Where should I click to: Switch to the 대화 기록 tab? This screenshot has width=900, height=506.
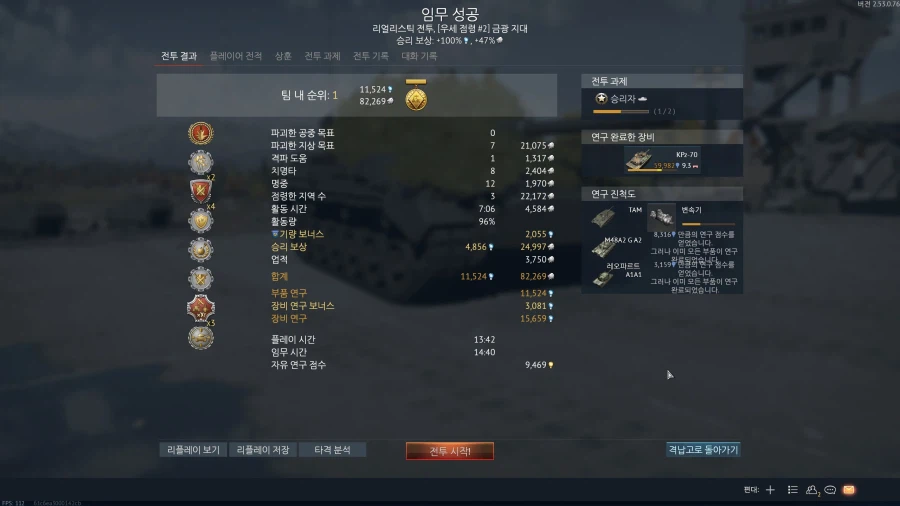tap(419, 56)
